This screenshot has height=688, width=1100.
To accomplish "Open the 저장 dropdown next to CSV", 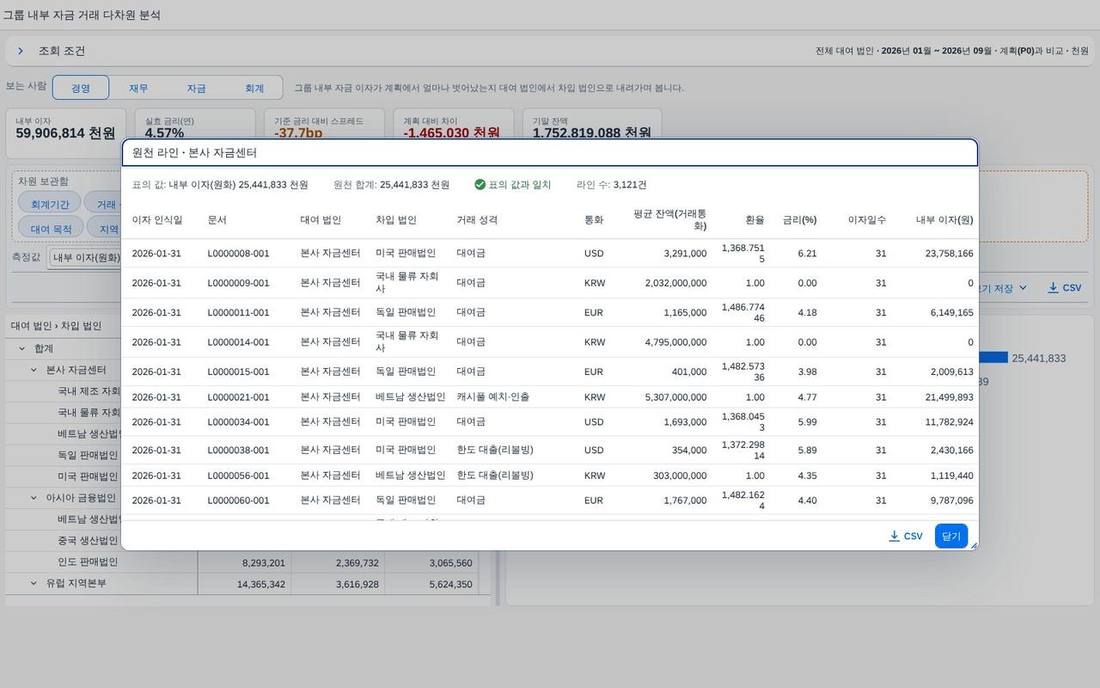I will pos(1004,288).
